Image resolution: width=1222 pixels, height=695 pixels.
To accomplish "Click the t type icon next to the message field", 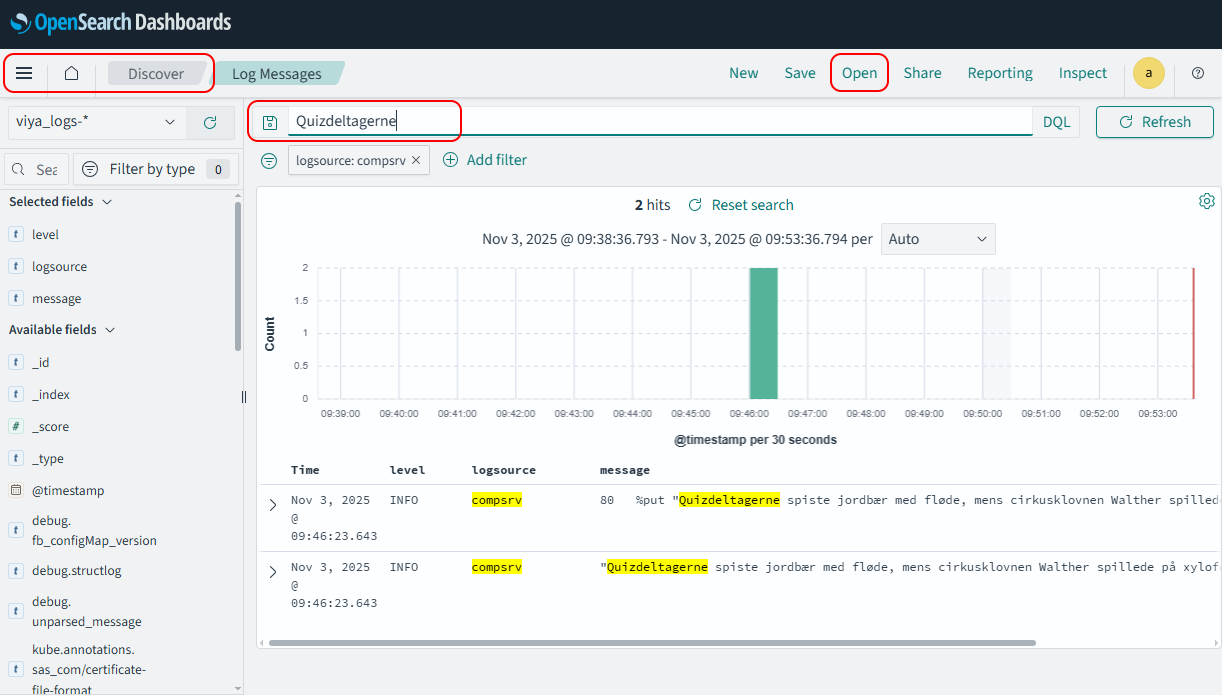I will pyautogui.click(x=16, y=298).
